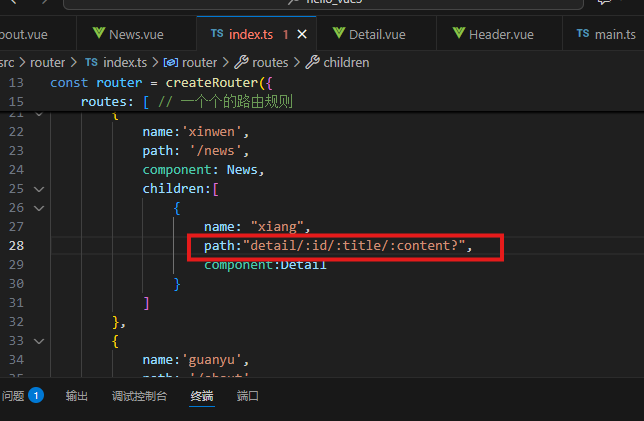The image size is (644, 421).
Task: Click the wrench icon before routes breadcrumb
Action: click(x=241, y=62)
